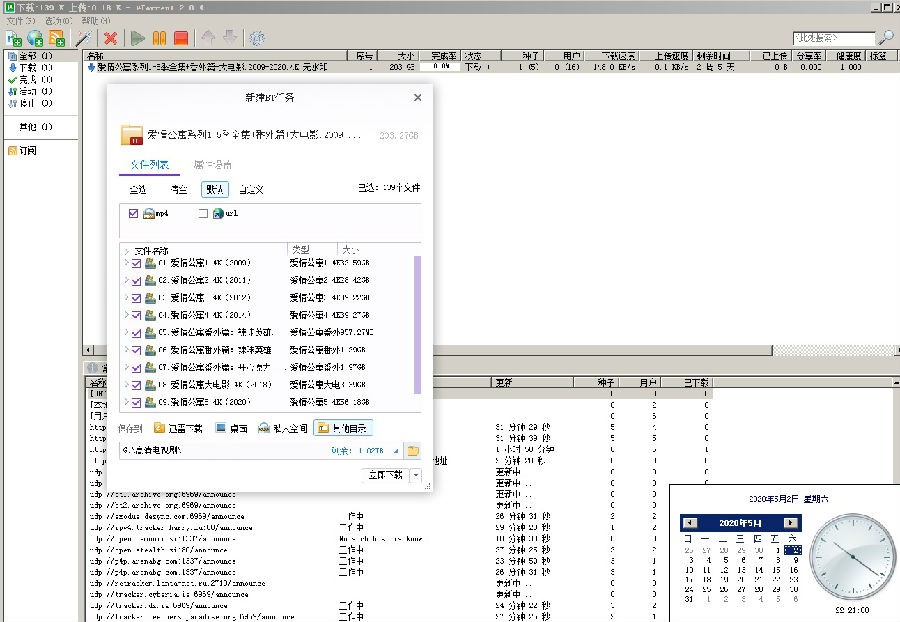Select the 全部 (all) category in sidebar

coord(30,56)
